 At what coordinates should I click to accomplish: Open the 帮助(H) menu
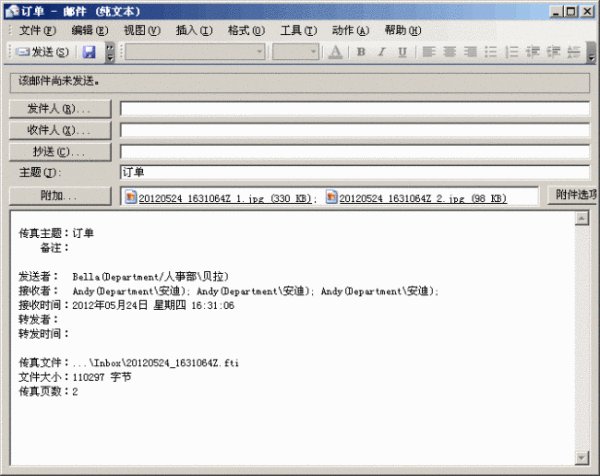coord(403,30)
